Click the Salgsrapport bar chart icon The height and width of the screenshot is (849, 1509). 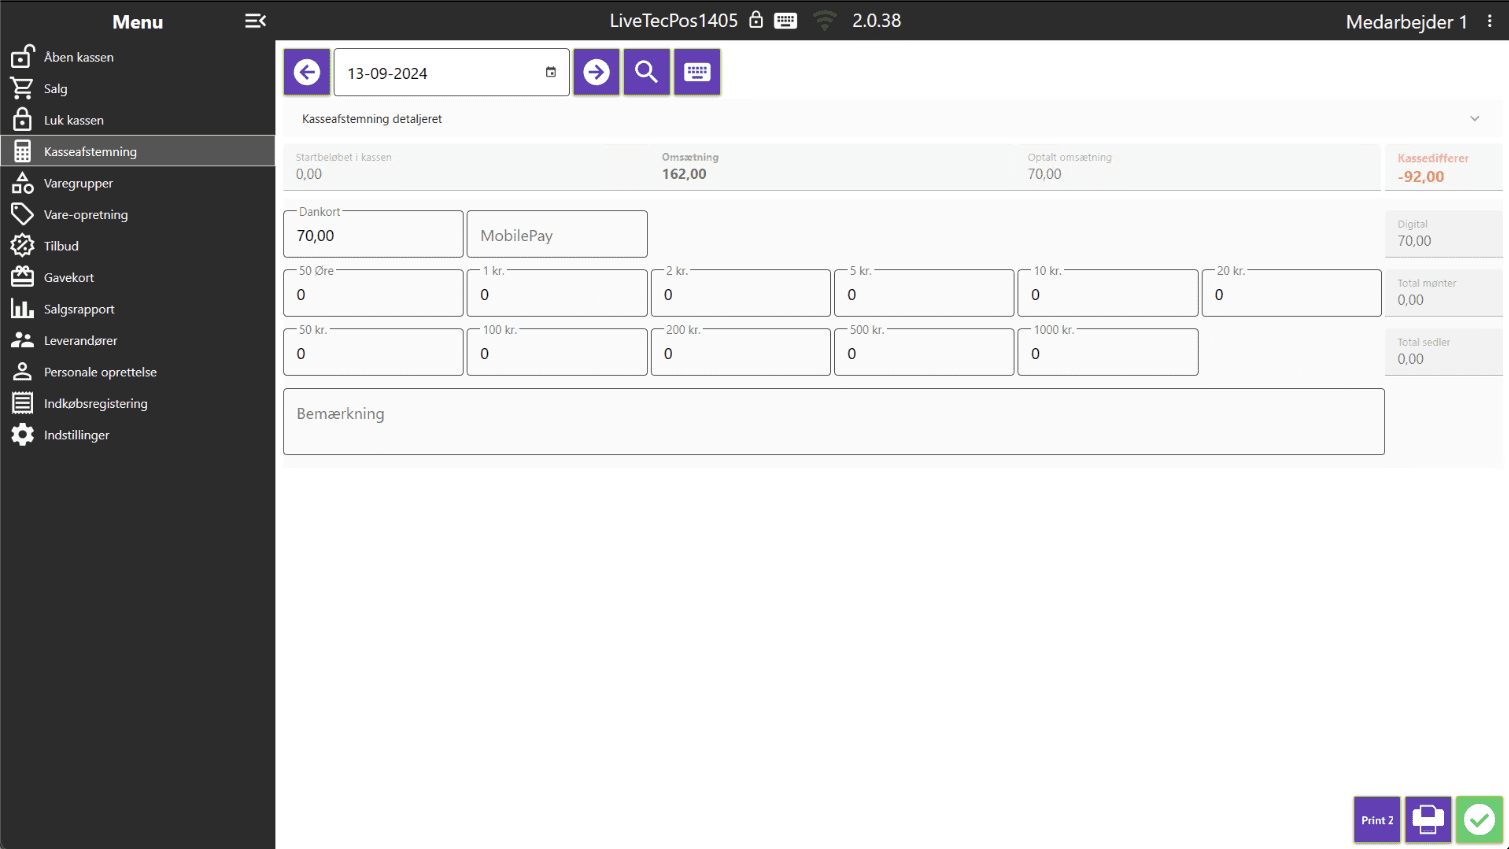[x=22, y=309]
